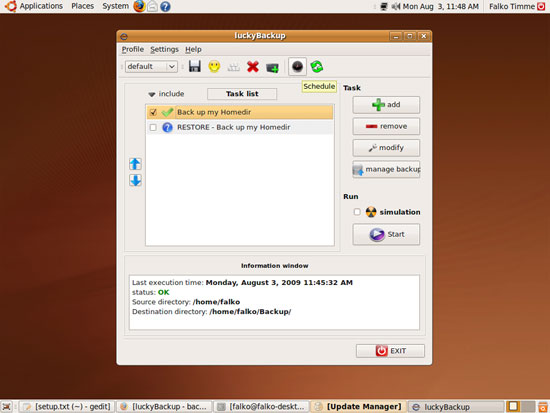This screenshot has width=550, height=413.
Task: Open the default profile dropdown
Action: pos(151,66)
